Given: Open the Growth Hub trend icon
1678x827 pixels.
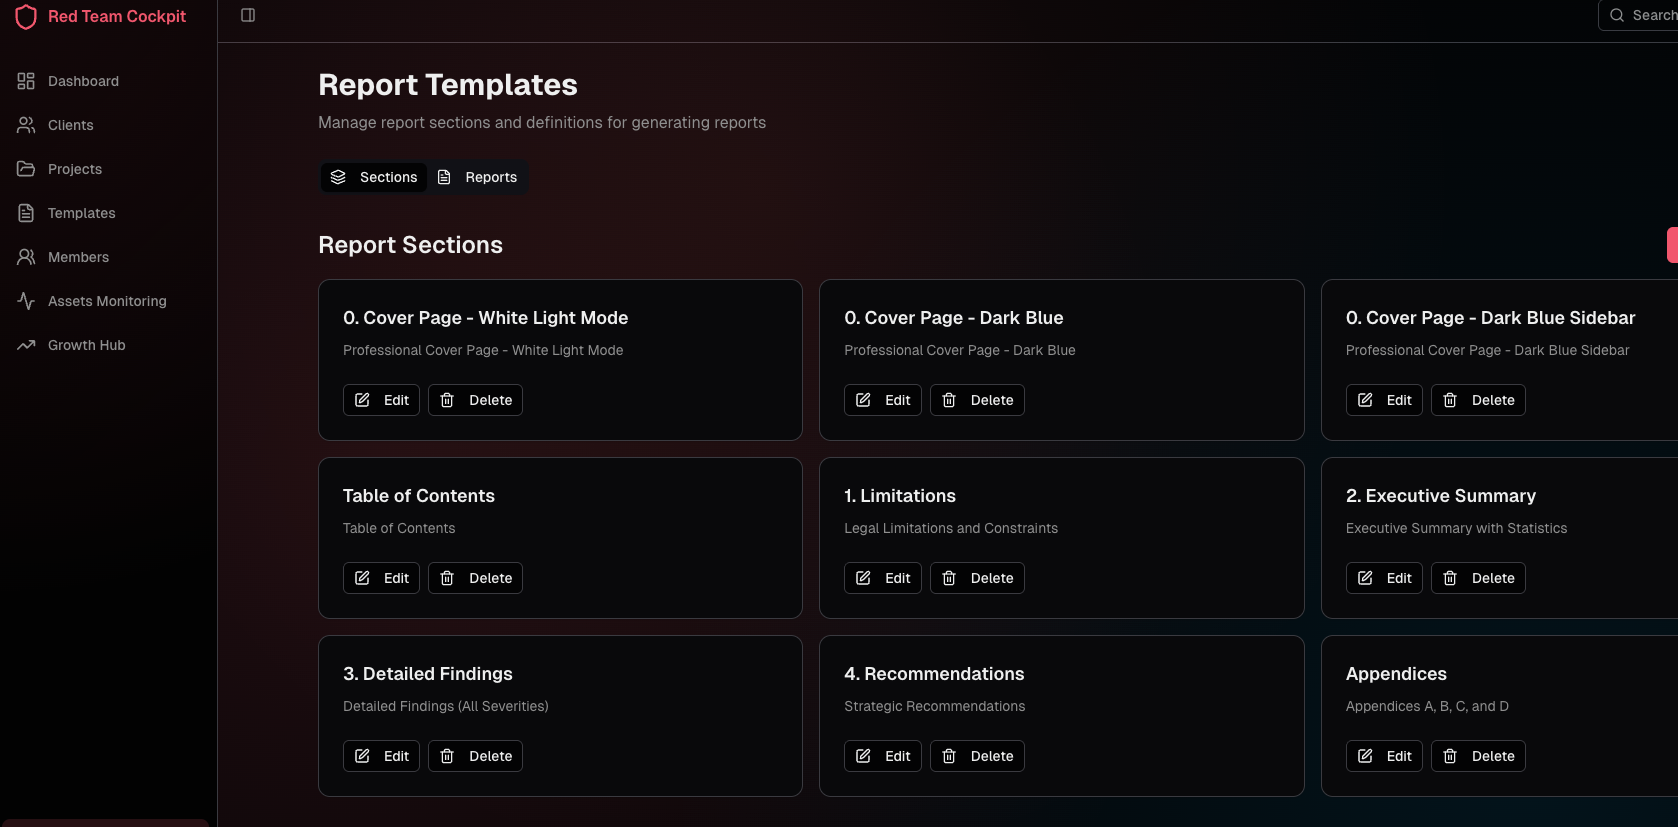Looking at the screenshot, I should 26,345.
